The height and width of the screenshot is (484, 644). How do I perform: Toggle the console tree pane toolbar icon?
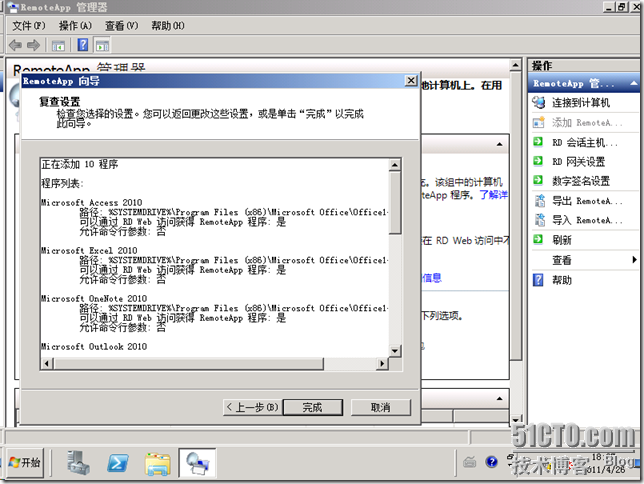tap(58, 45)
